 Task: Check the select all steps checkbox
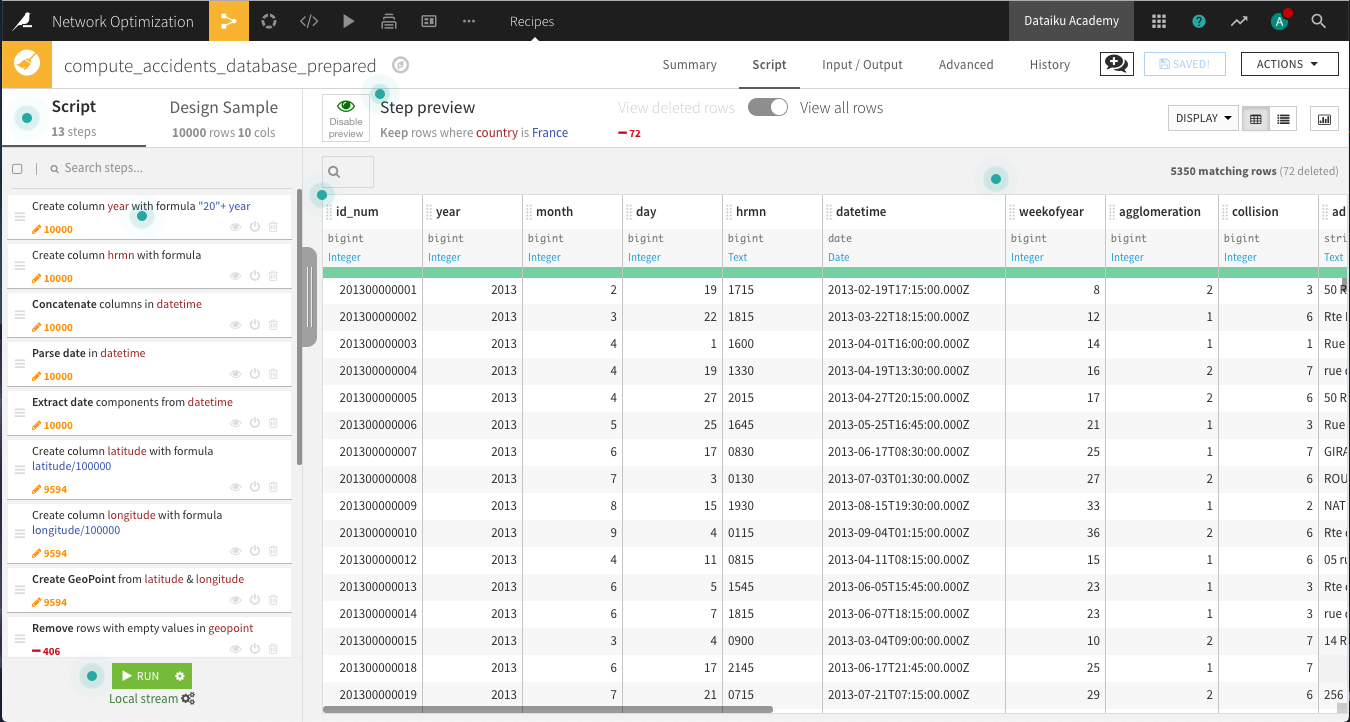tap(17, 169)
